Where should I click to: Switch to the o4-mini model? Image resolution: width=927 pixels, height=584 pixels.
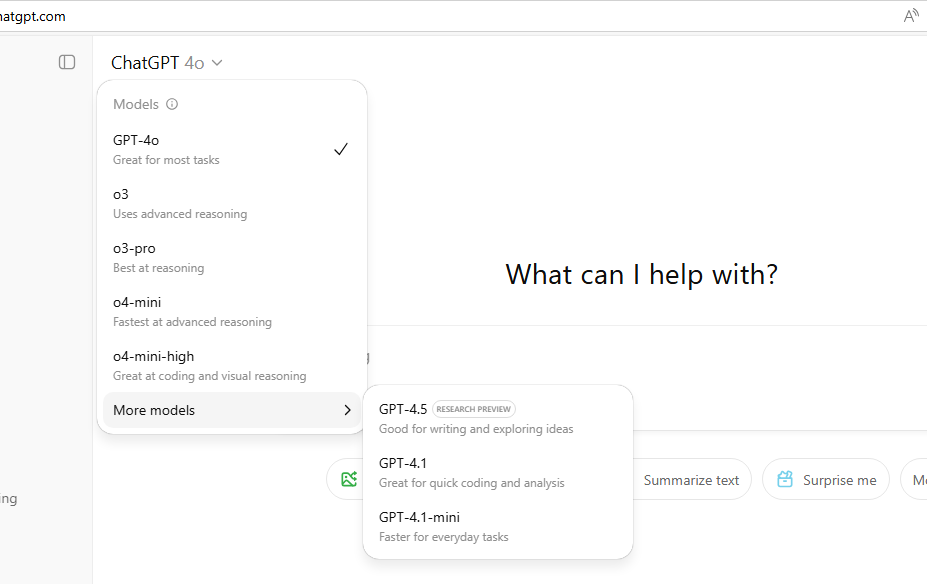coord(232,312)
